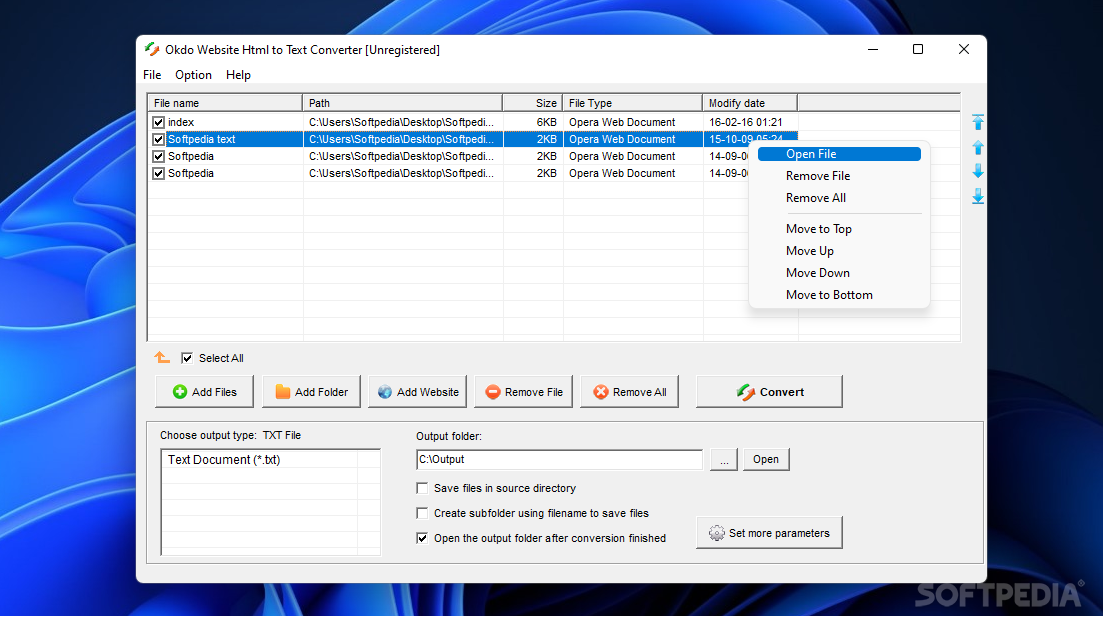Toggle the Select All checkbox
1103x622 pixels.
coord(186,358)
